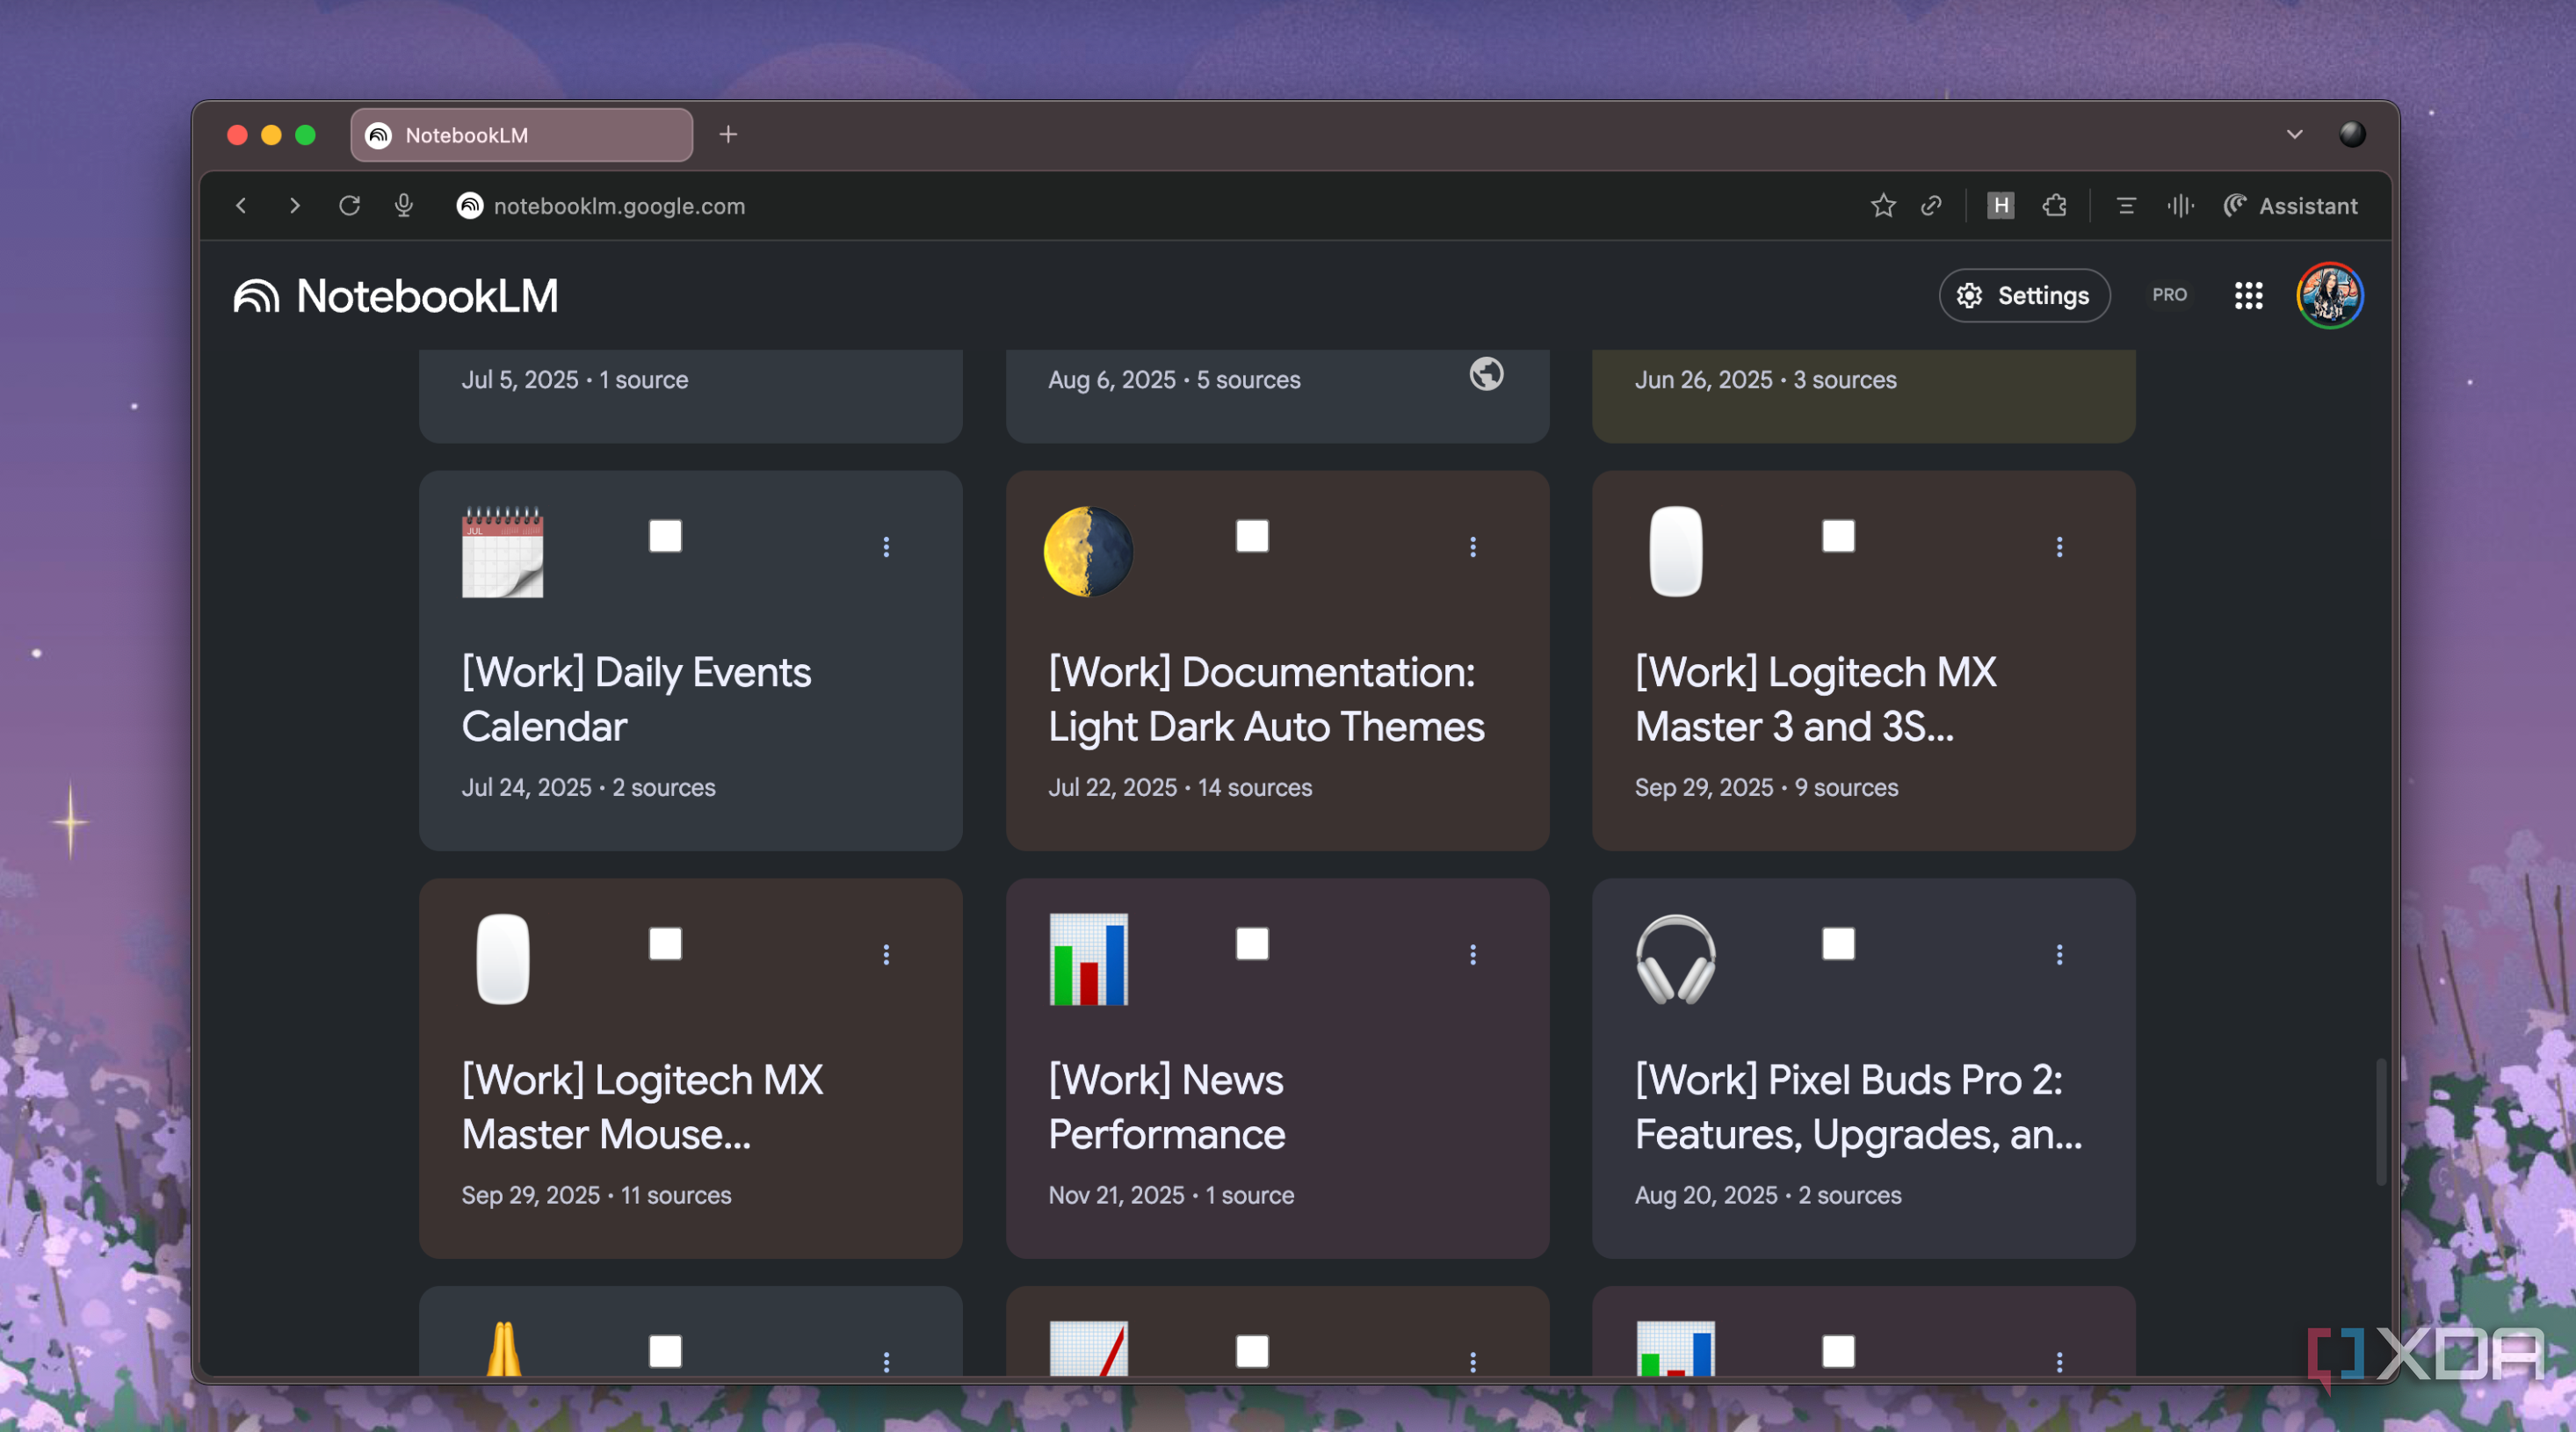
Task: Open the H extension icon
Action: [2000, 206]
